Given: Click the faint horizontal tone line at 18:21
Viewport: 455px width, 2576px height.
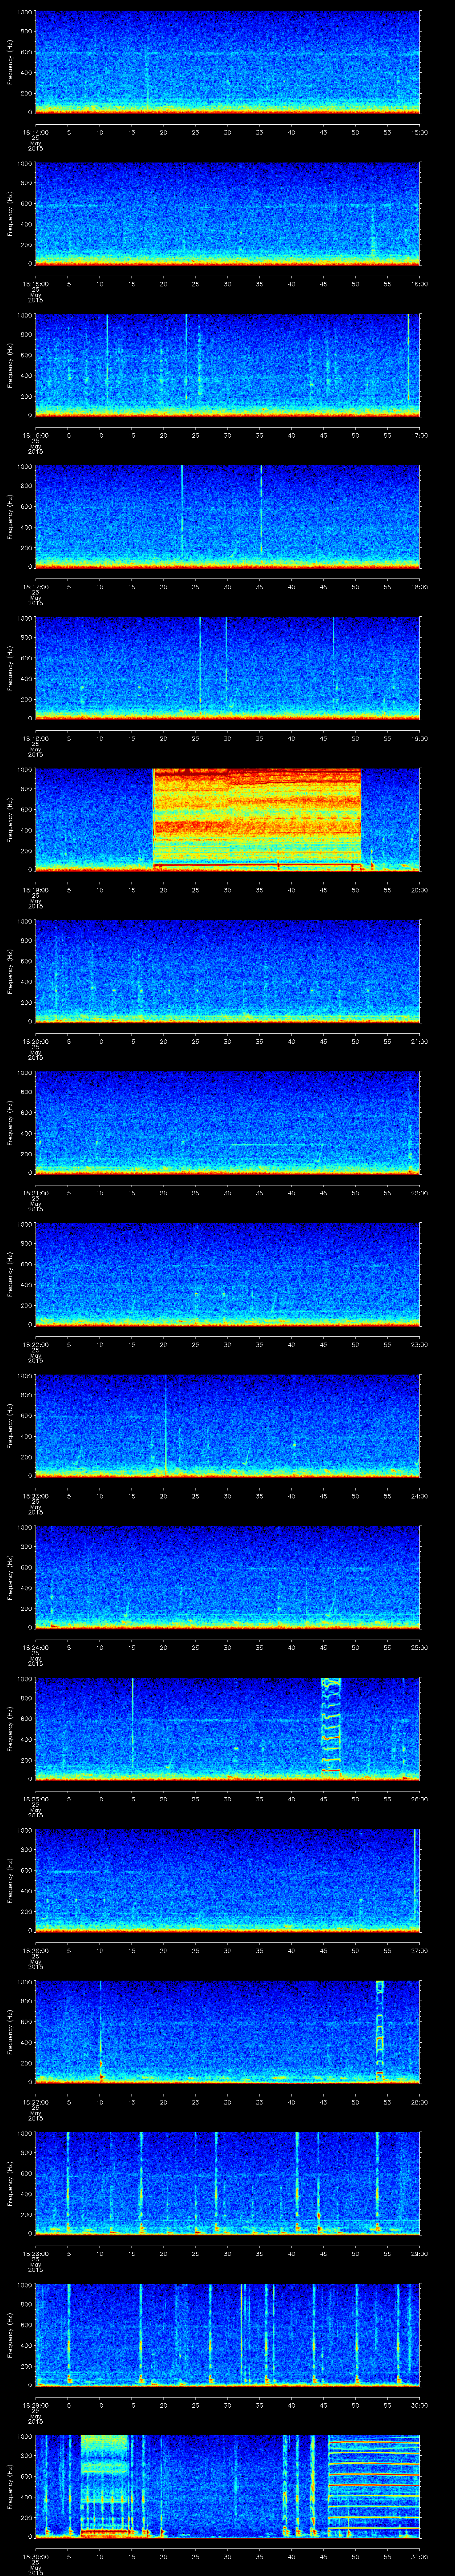Looking at the screenshot, I should tap(277, 1145).
